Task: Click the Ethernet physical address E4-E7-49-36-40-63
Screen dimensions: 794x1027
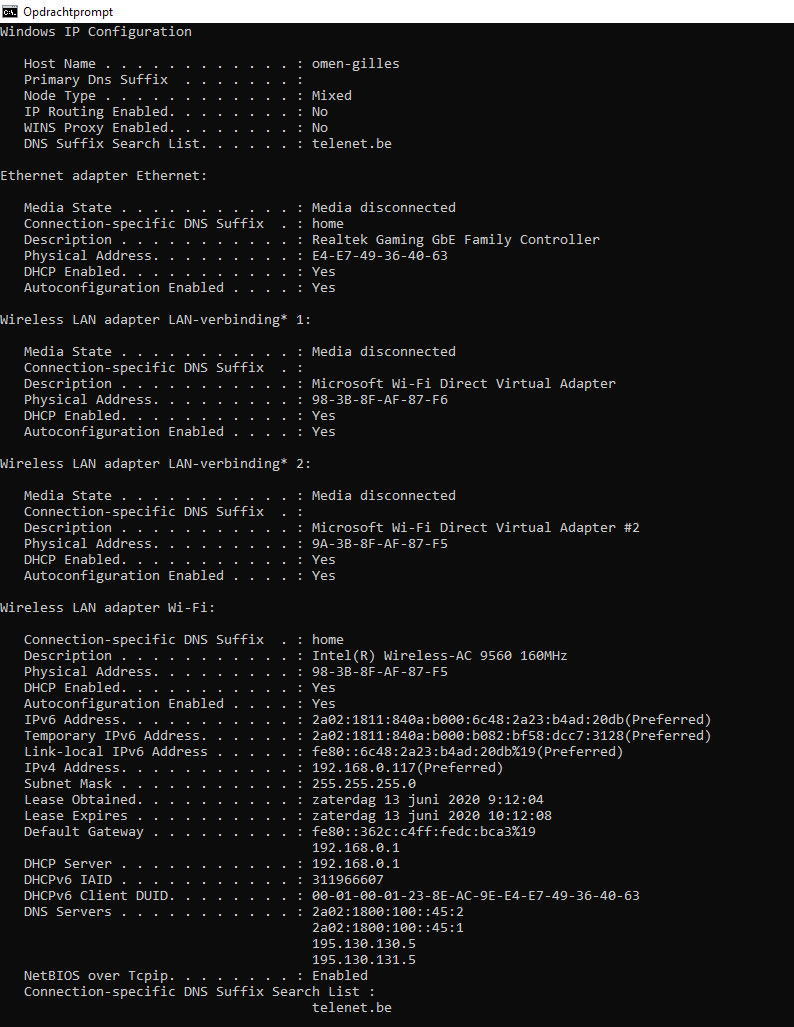Action: (x=379, y=256)
